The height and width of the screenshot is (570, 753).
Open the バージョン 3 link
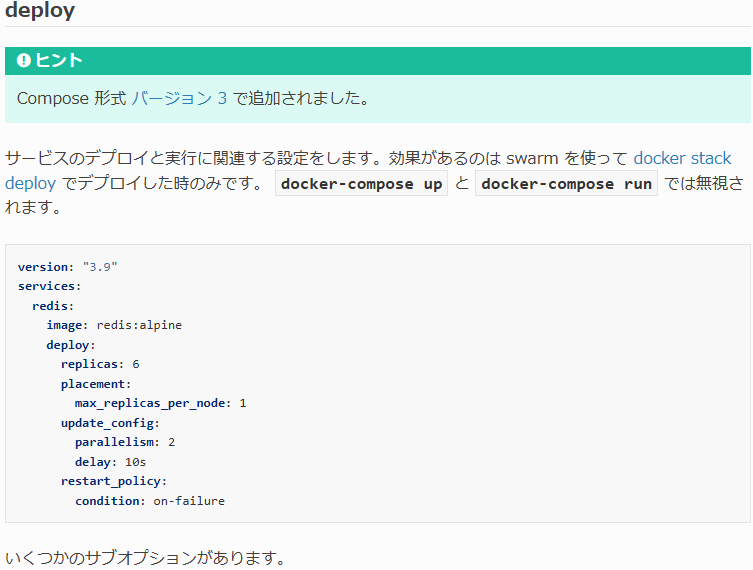click(x=179, y=98)
